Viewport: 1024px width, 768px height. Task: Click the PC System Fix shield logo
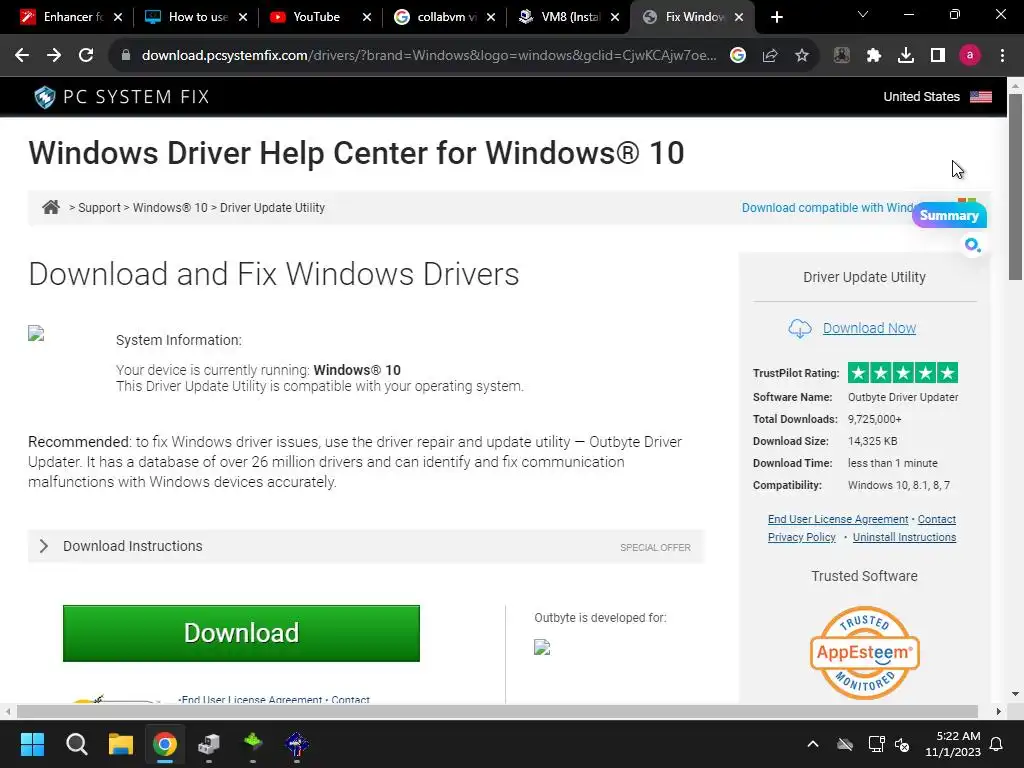(44, 97)
